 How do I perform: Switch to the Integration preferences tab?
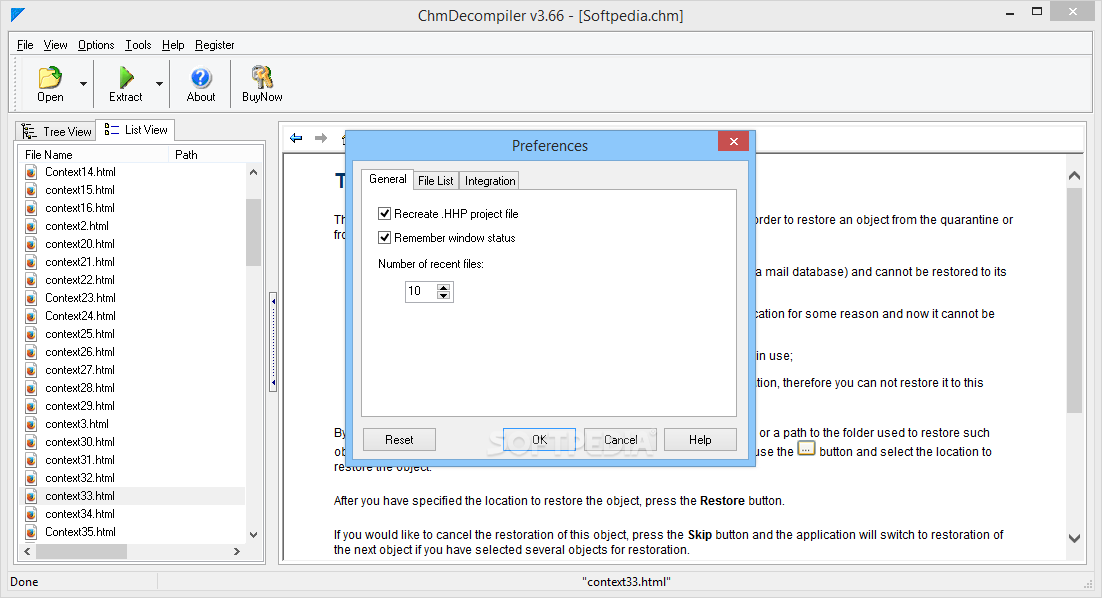click(490, 181)
